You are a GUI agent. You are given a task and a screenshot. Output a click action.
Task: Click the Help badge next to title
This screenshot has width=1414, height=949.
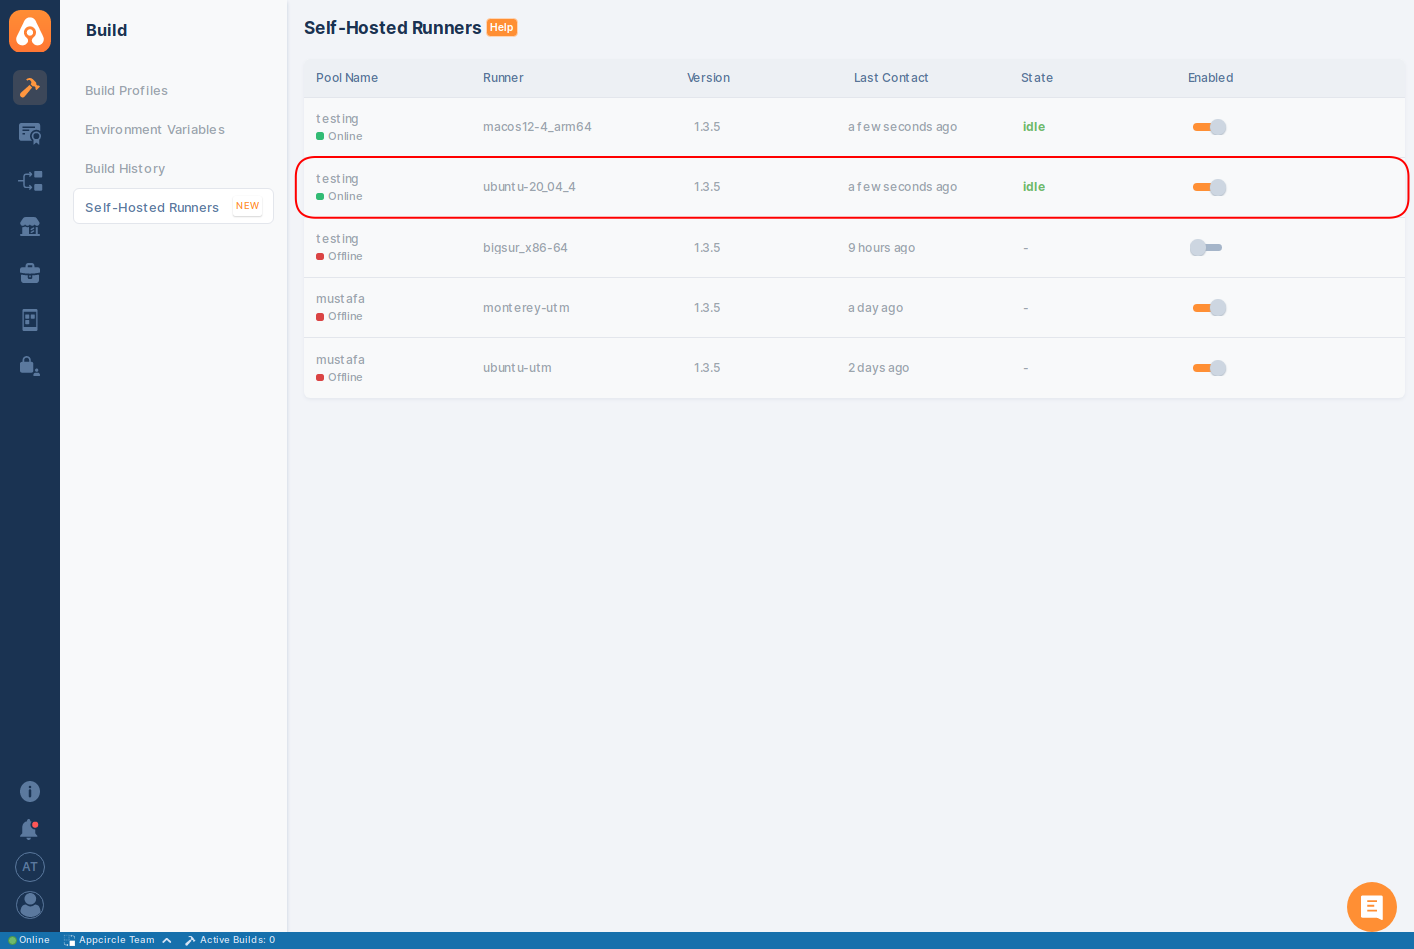tap(502, 28)
